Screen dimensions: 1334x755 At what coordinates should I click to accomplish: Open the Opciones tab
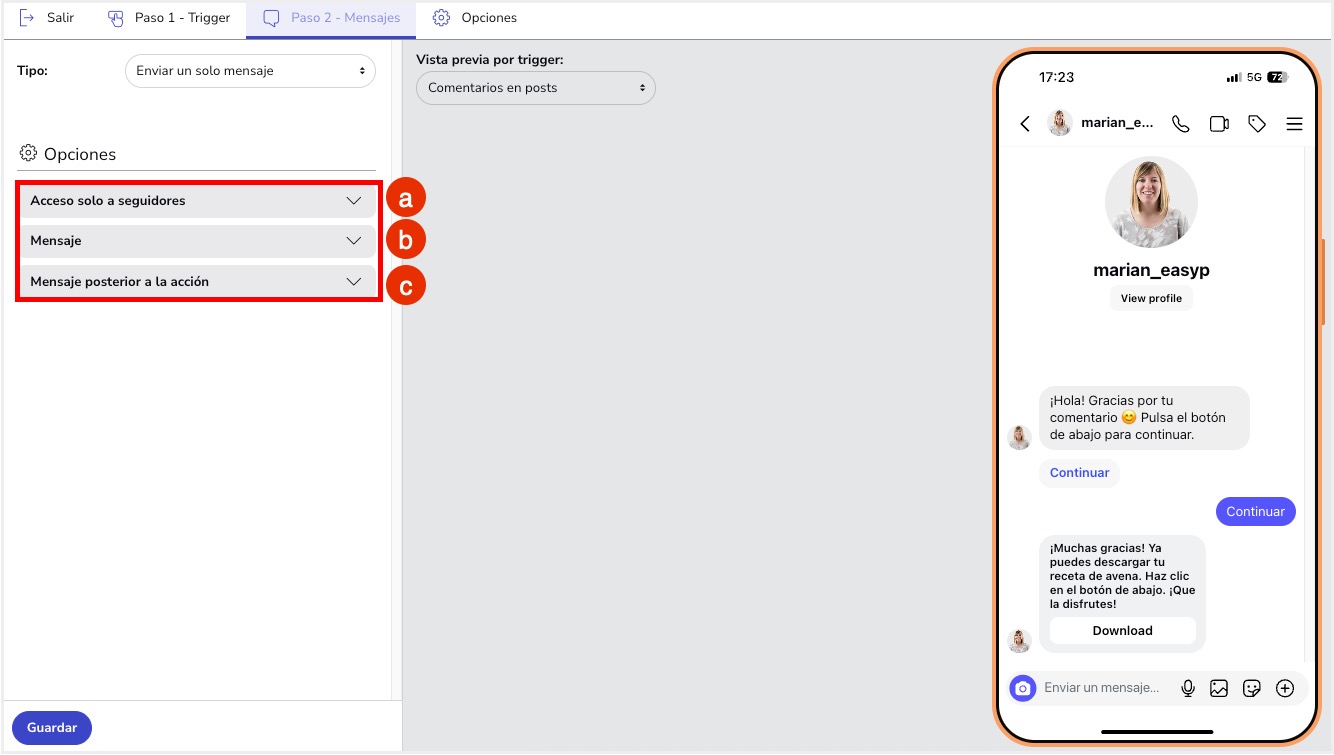pyautogui.click(x=474, y=17)
